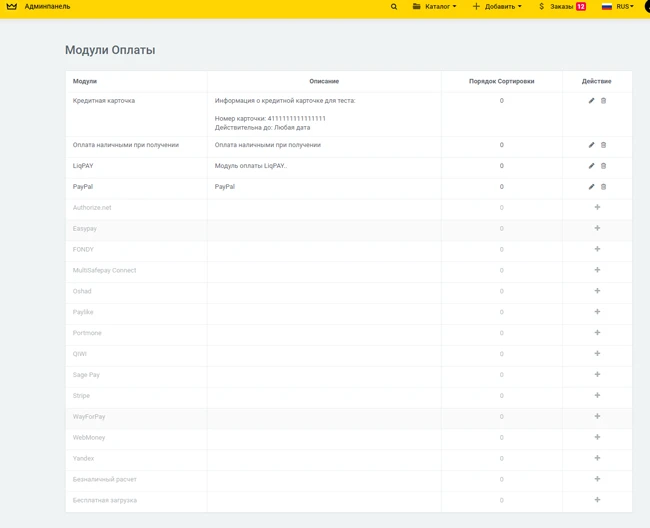
Task: Install the QIWI payment module
Action: (x=597, y=354)
